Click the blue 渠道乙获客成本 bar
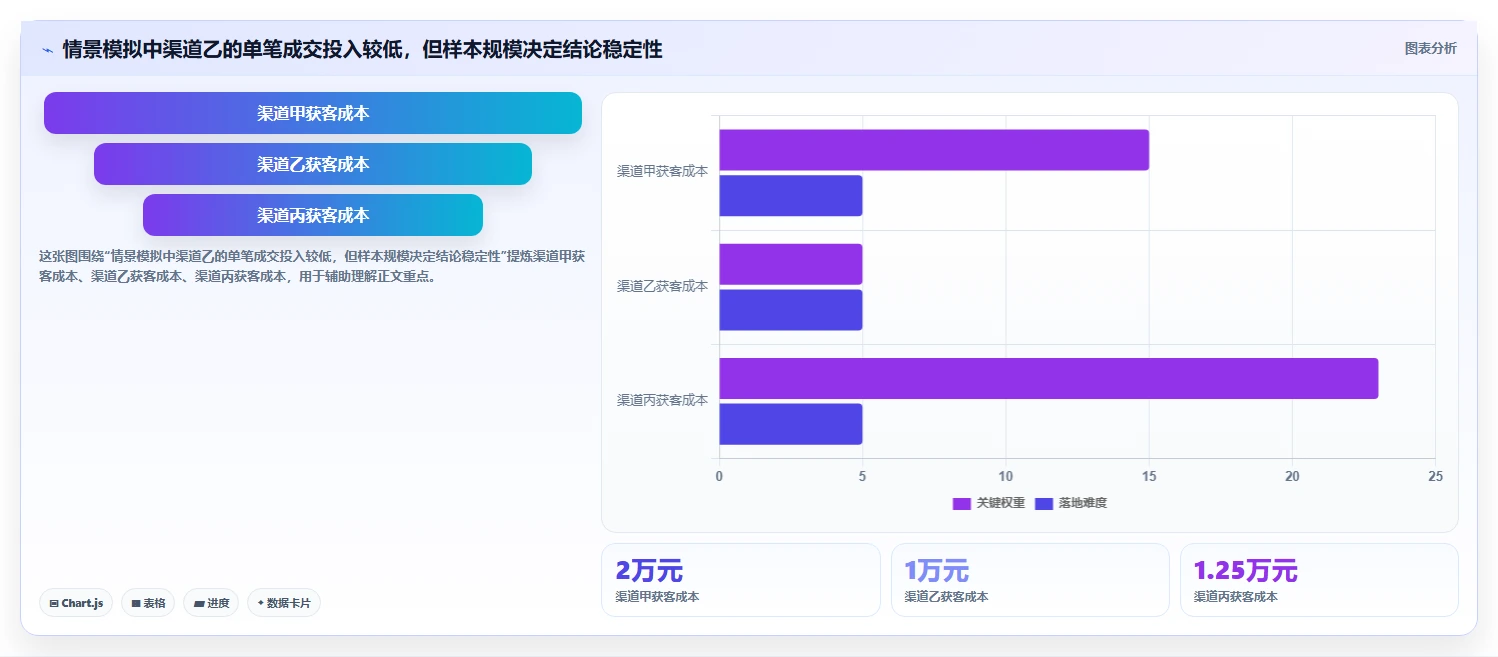The width and height of the screenshot is (1498, 657). 790,310
